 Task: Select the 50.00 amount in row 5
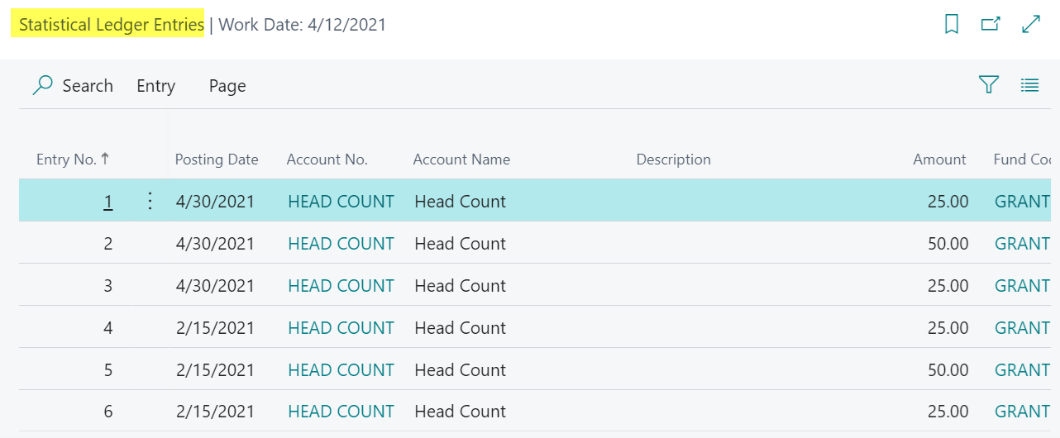click(x=947, y=370)
